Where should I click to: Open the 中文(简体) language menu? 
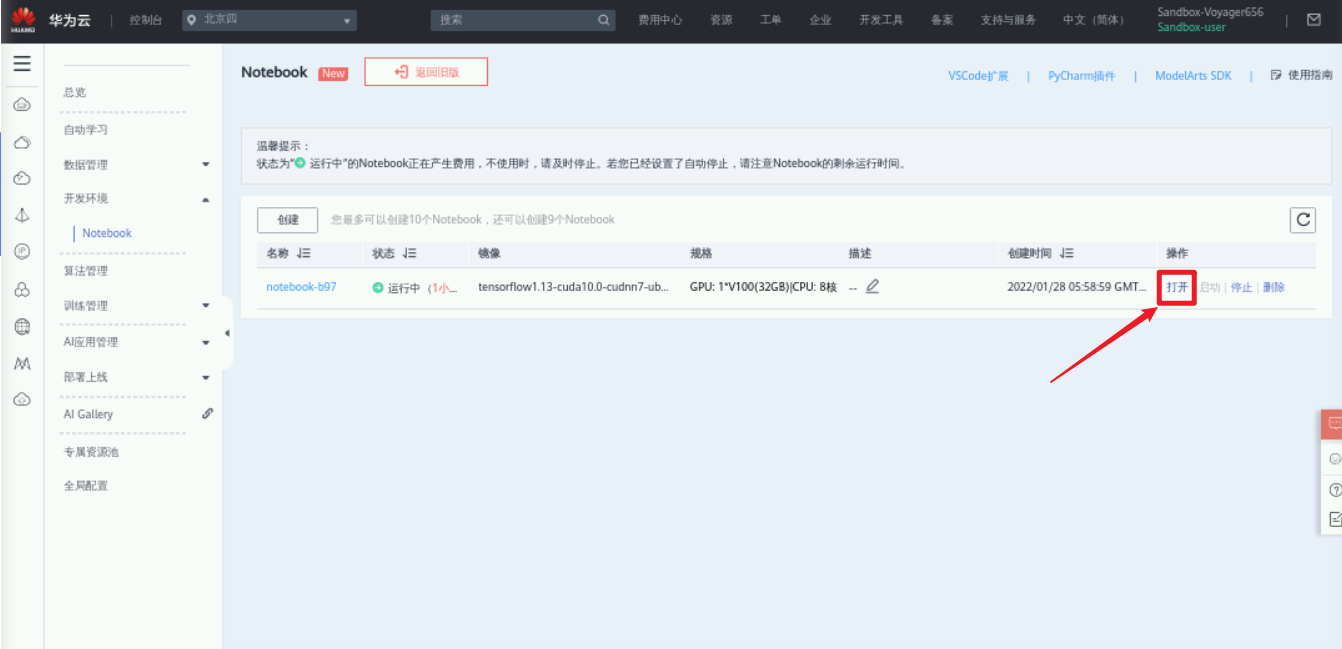click(x=1094, y=20)
